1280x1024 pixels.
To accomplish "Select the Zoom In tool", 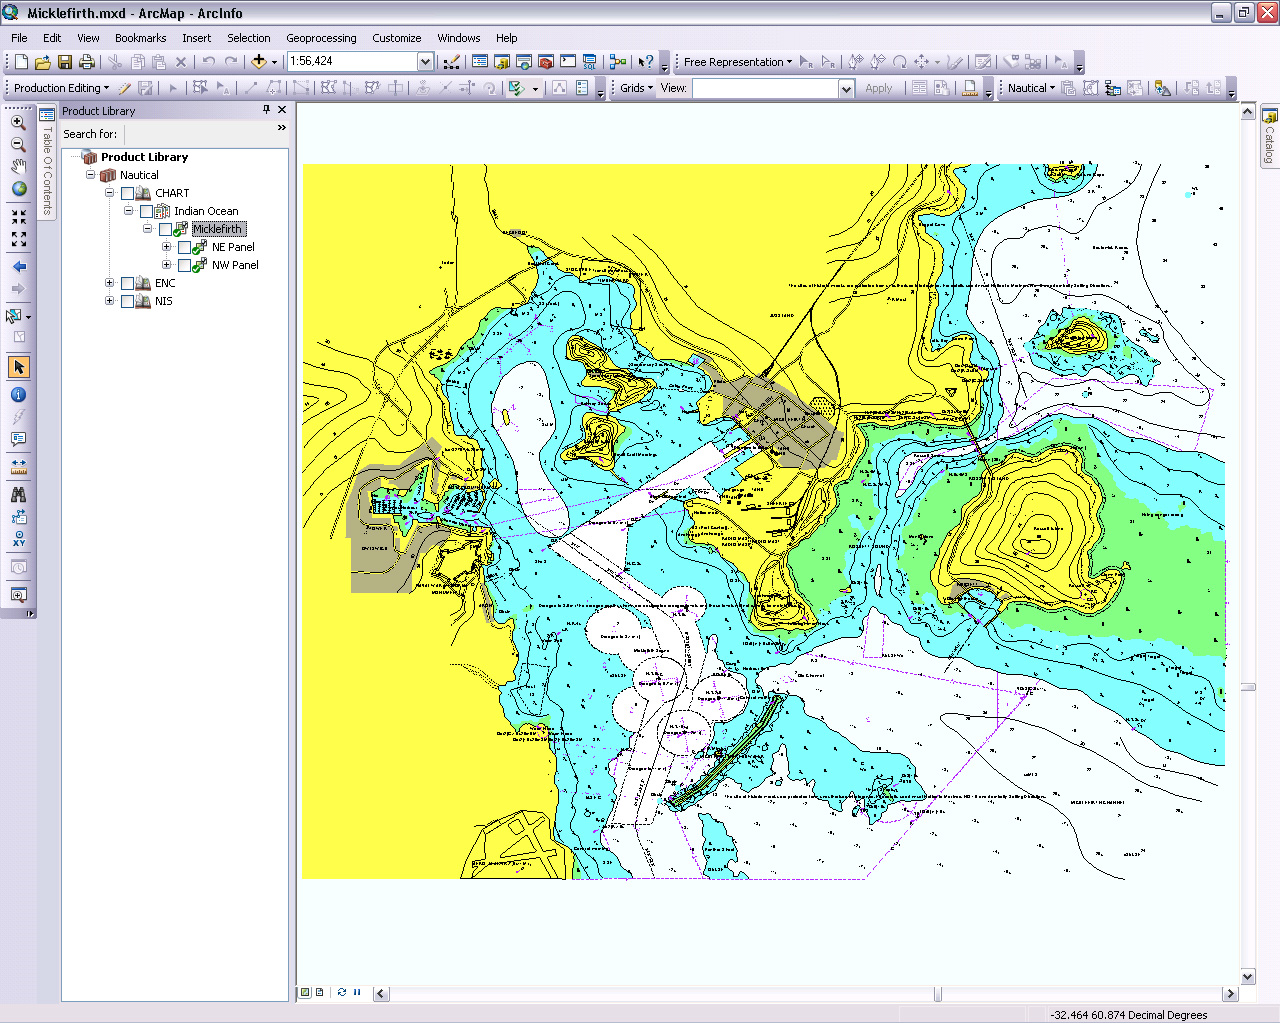I will click(18, 122).
